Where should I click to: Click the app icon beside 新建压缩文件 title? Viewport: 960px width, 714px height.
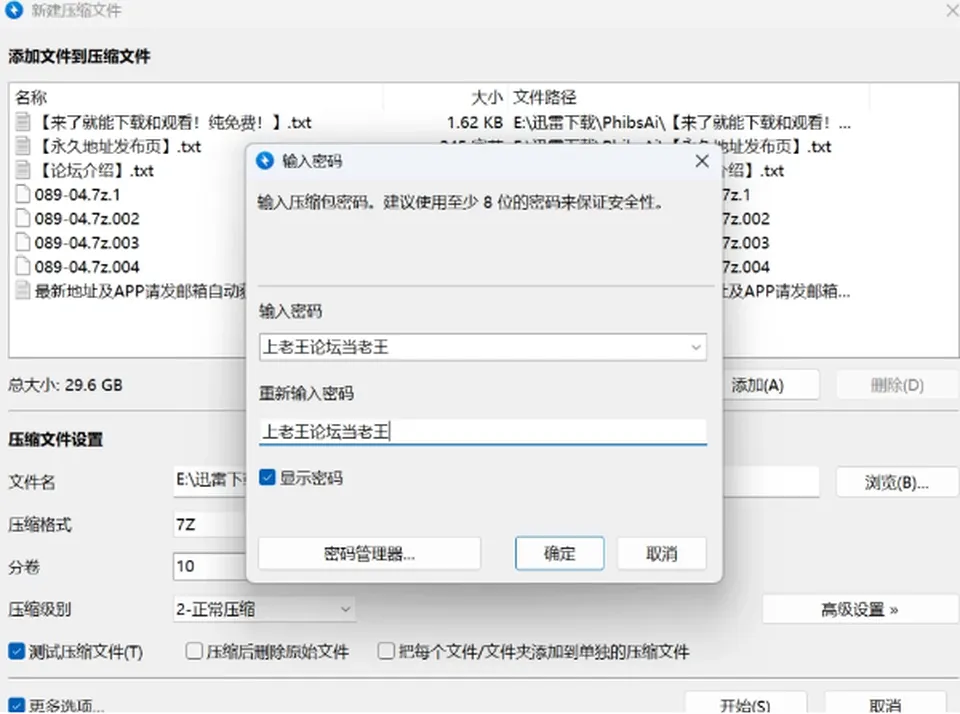[13, 10]
